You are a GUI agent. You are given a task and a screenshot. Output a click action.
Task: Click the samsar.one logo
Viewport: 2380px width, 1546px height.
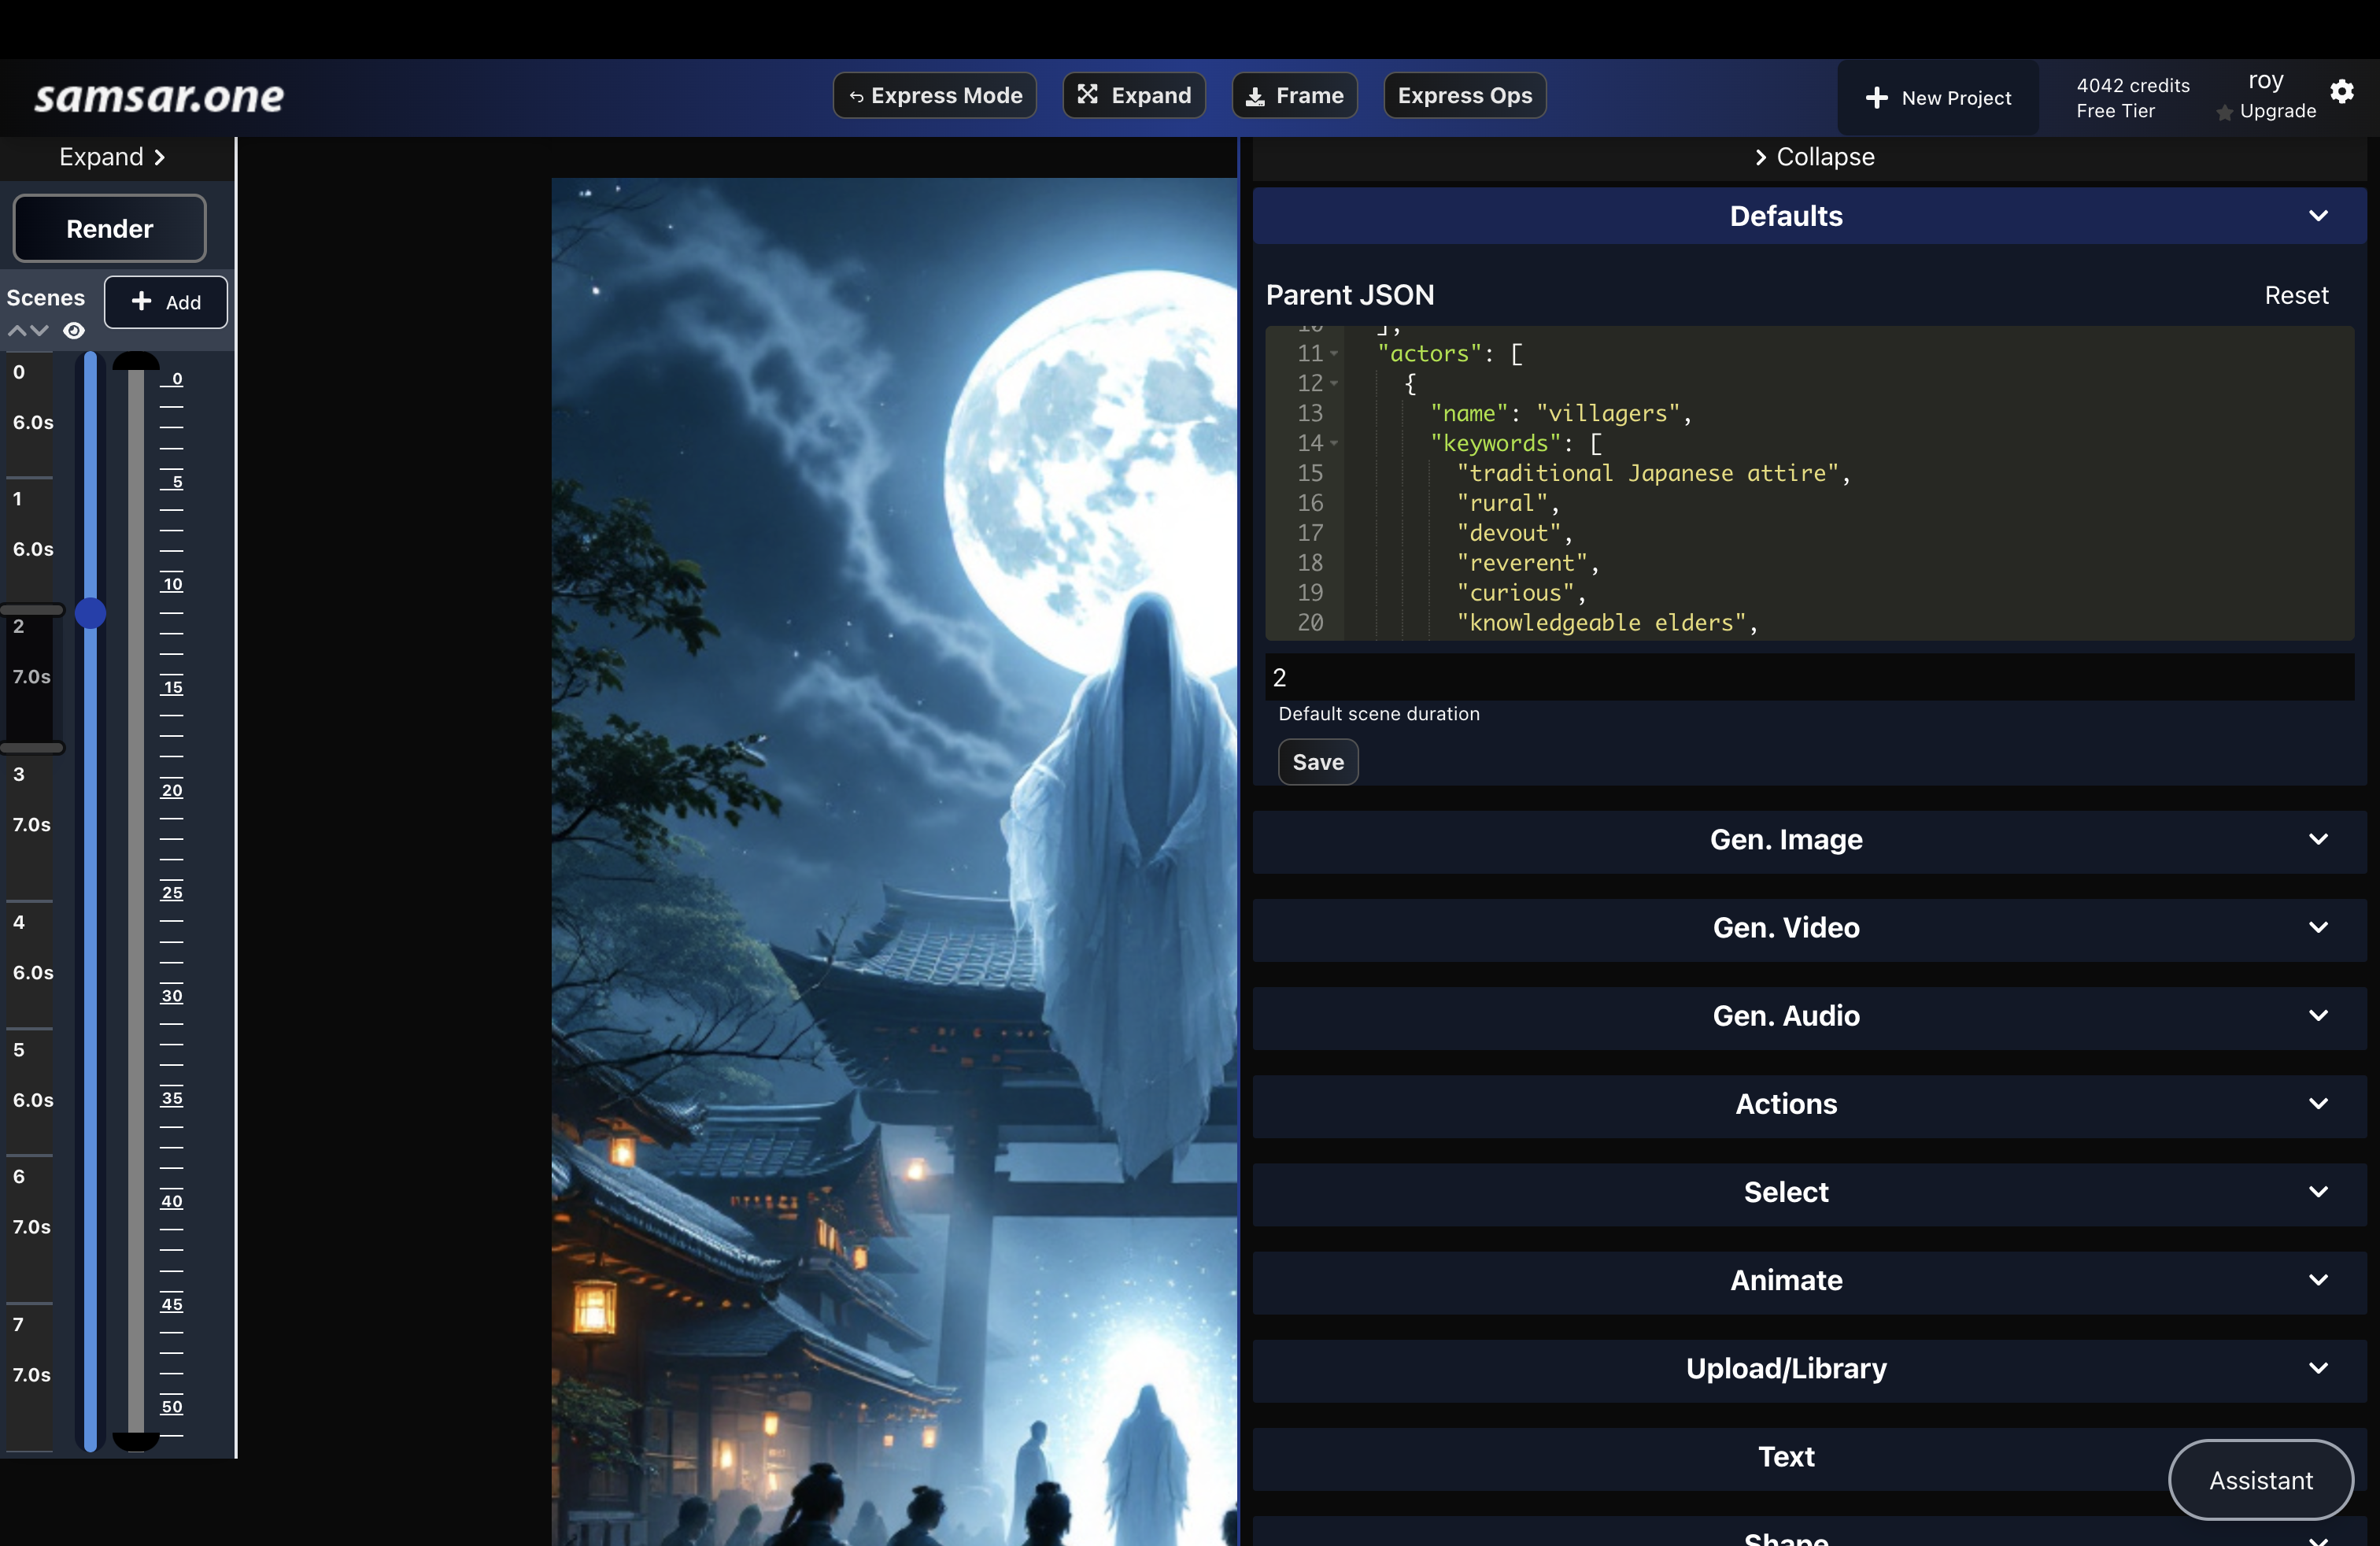click(159, 96)
